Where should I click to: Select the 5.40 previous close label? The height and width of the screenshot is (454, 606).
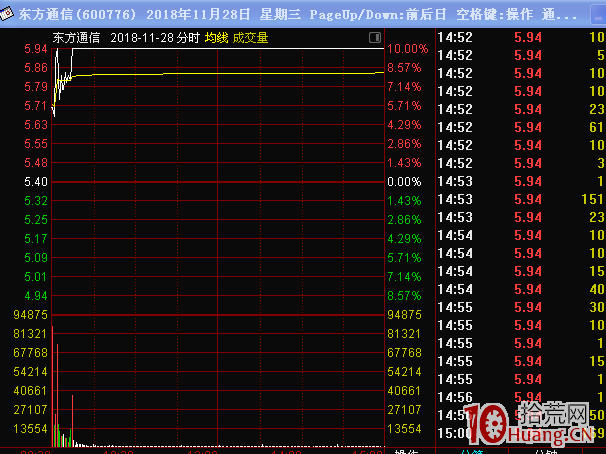click(36, 182)
